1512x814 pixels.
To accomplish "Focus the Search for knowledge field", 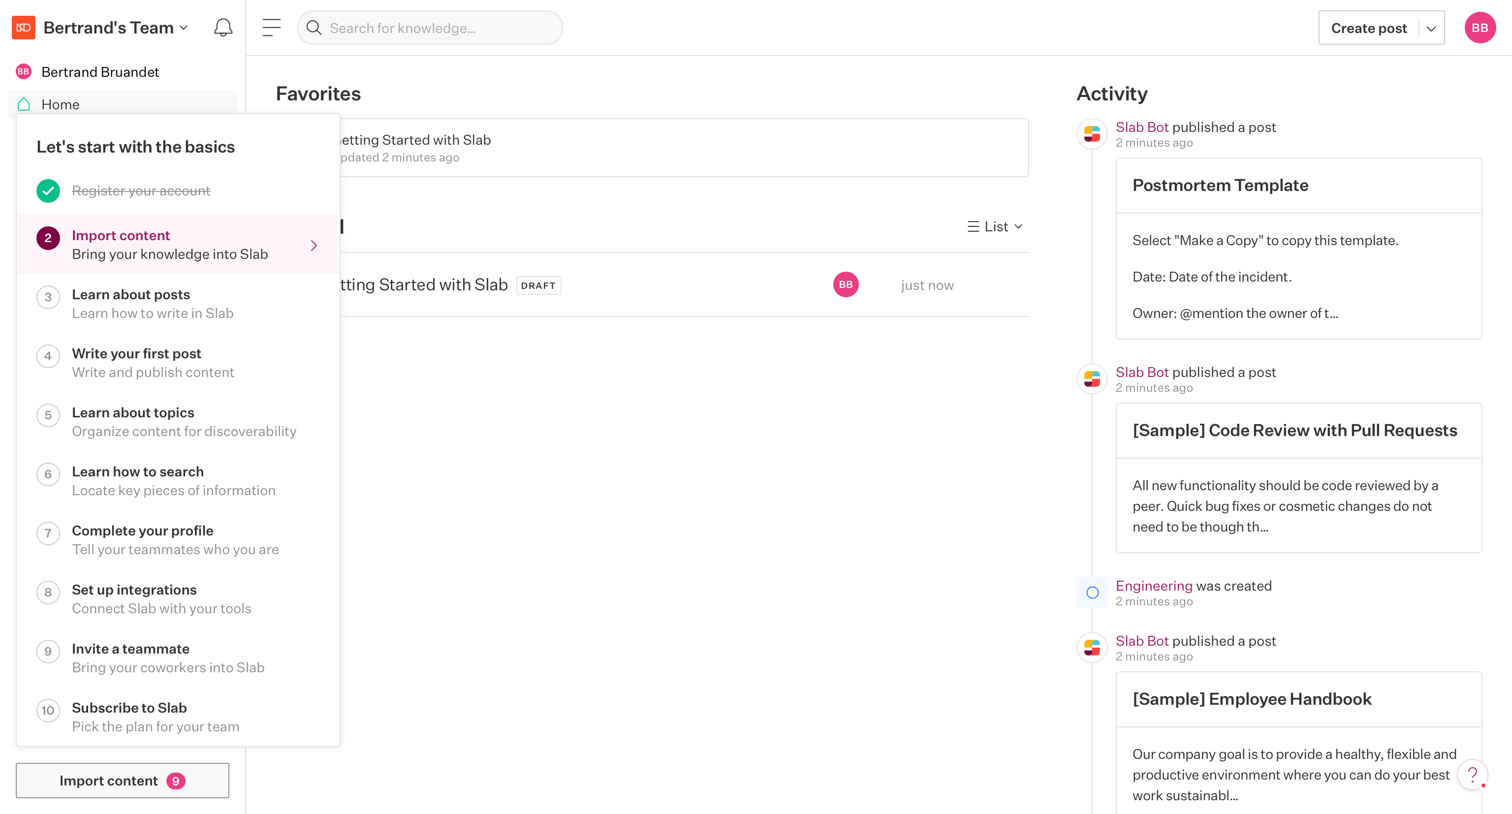I will 430,28.
